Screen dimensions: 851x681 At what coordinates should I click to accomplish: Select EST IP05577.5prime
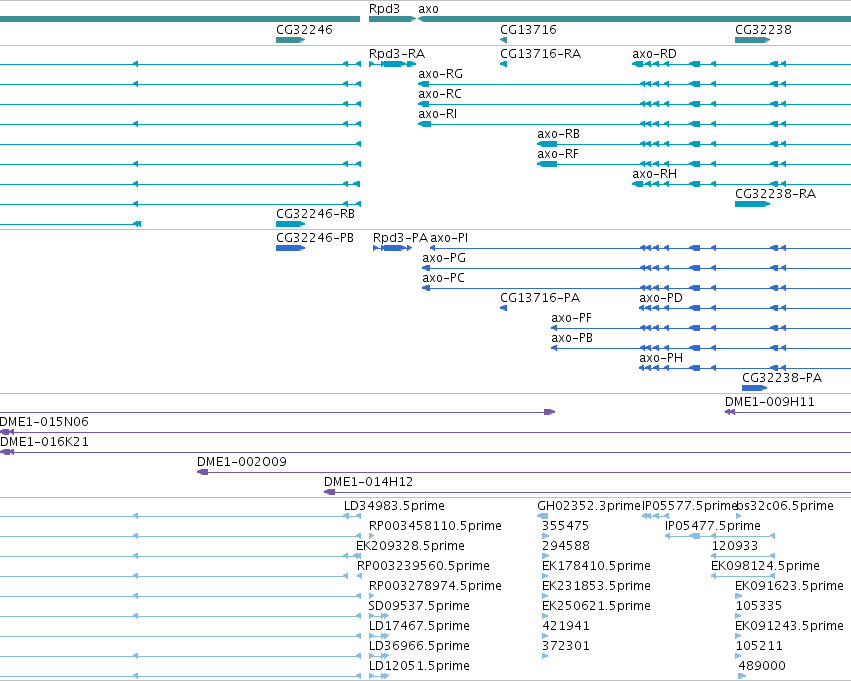pyautogui.click(x=689, y=506)
